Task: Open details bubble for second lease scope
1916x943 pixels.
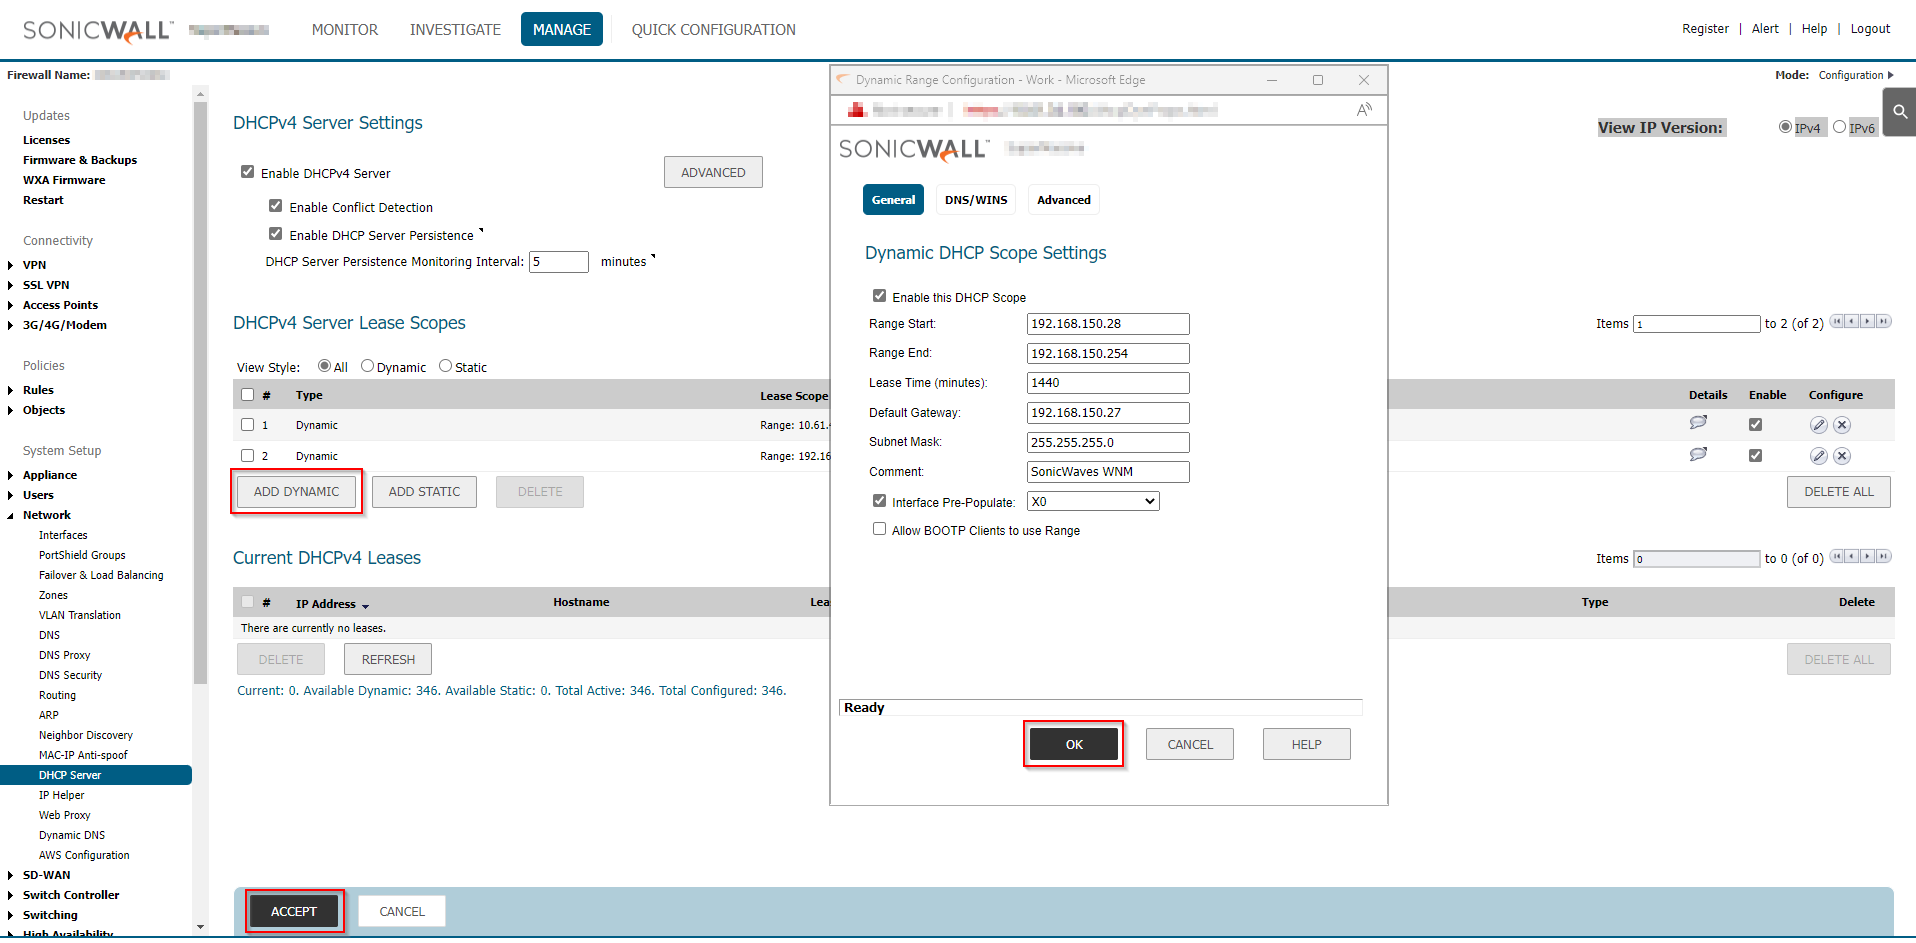Action: [x=1698, y=454]
